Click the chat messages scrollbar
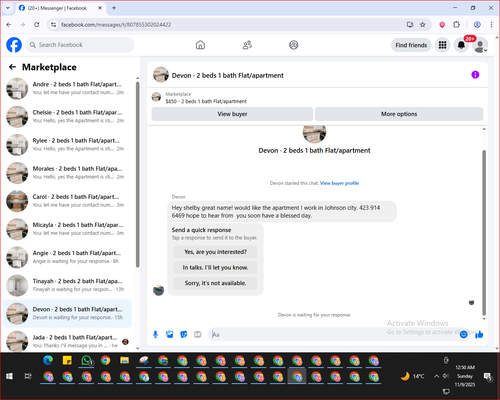Viewport: 500px width, 400px height. pos(484,232)
